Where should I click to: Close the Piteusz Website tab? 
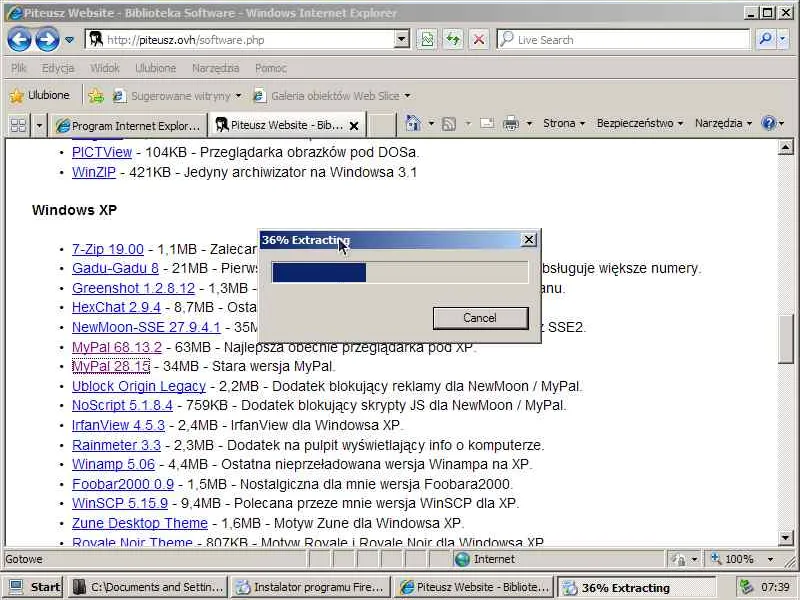pyautogui.click(x=354, y=126)
